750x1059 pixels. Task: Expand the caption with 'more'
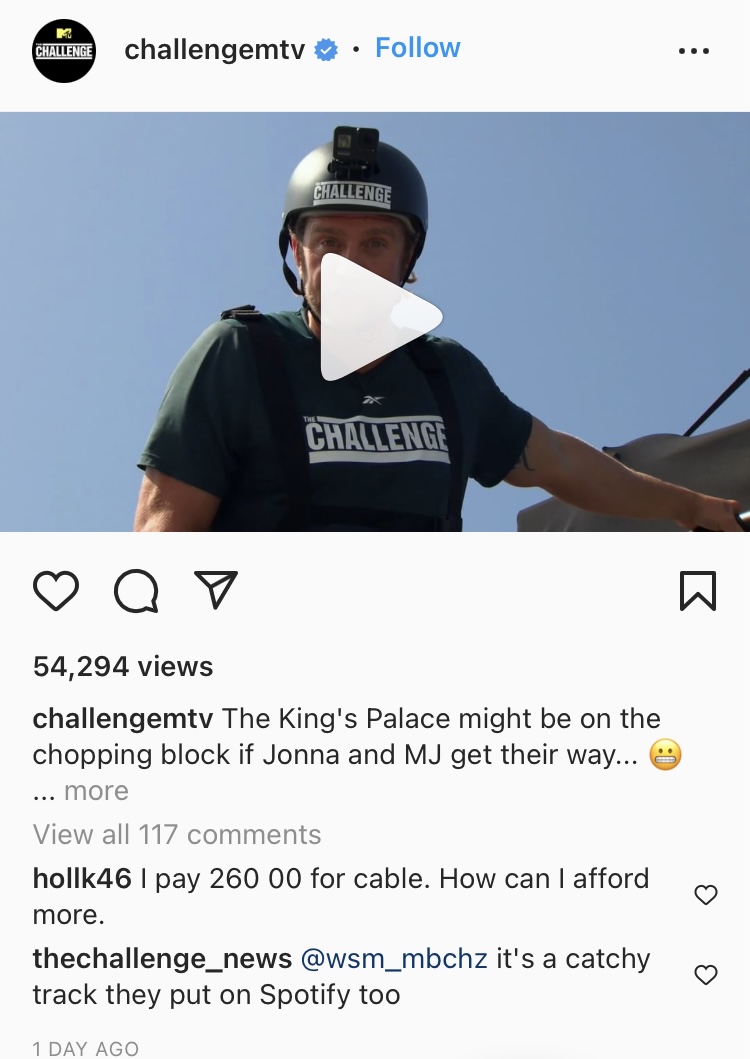click(96, 790)
